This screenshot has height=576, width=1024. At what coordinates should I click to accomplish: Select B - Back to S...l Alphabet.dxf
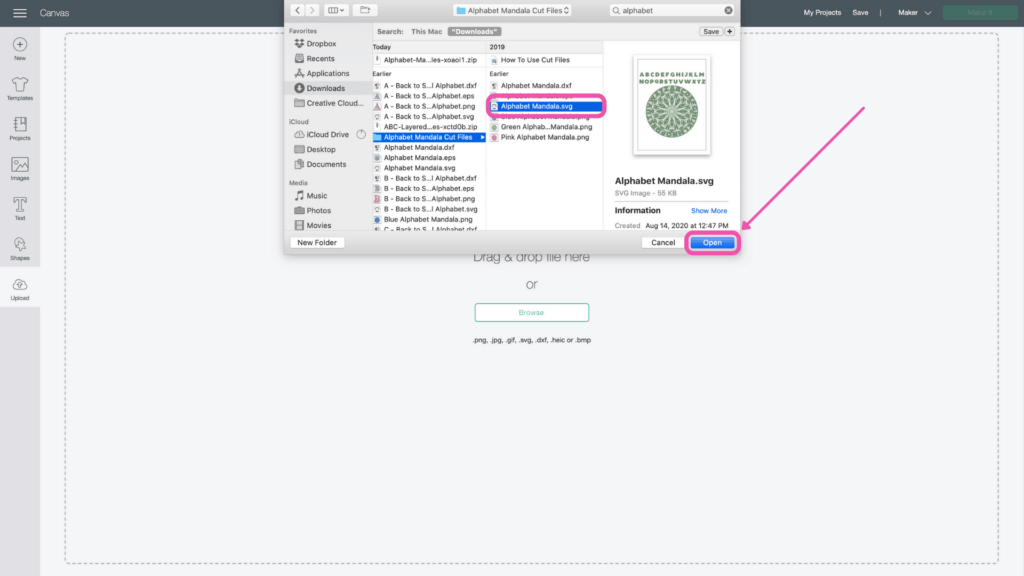[x=429, y=178]
